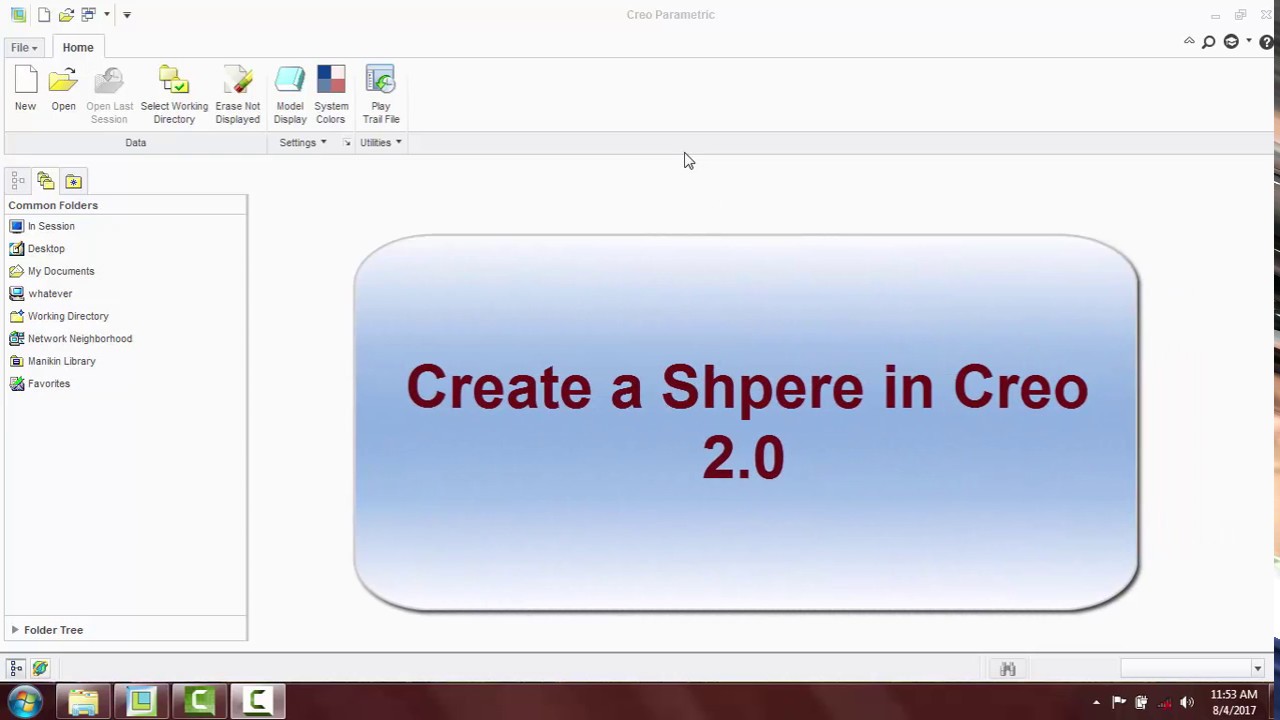The height and width of the screenshot is (720, 1280).
Task: Click Open in the quick access toolbar
Action: pyautogui.click(x=66, y=14)
